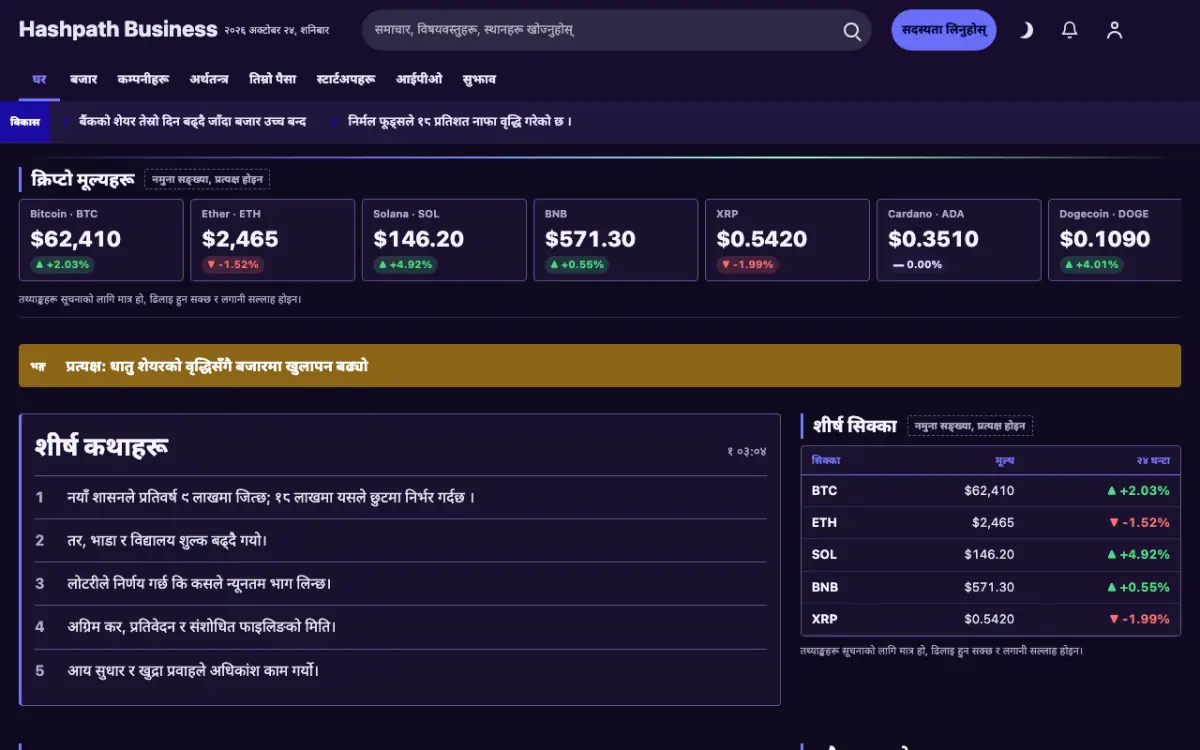1200x750 pixels.
Task: Switch to the बजार tab
Action: 83,79
